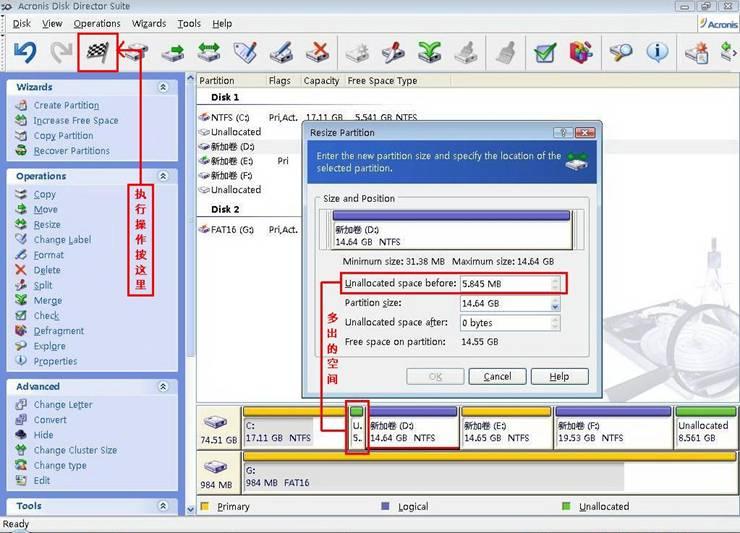Click the Undo arrow in the toolbar
This screenshot has height=533, width=740.
(x=25, y=52)
